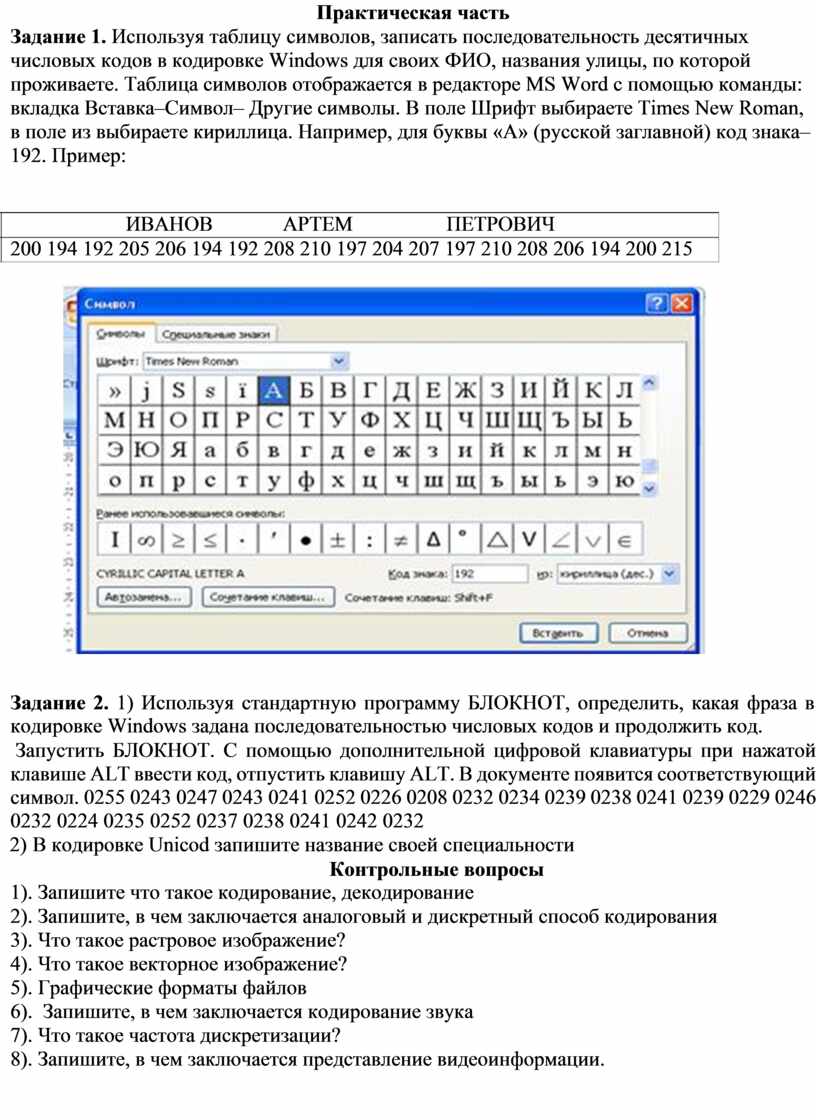Pick less-or-equal sign in recent symbols
The image size is (816, 1120).
tap(210, 539)
